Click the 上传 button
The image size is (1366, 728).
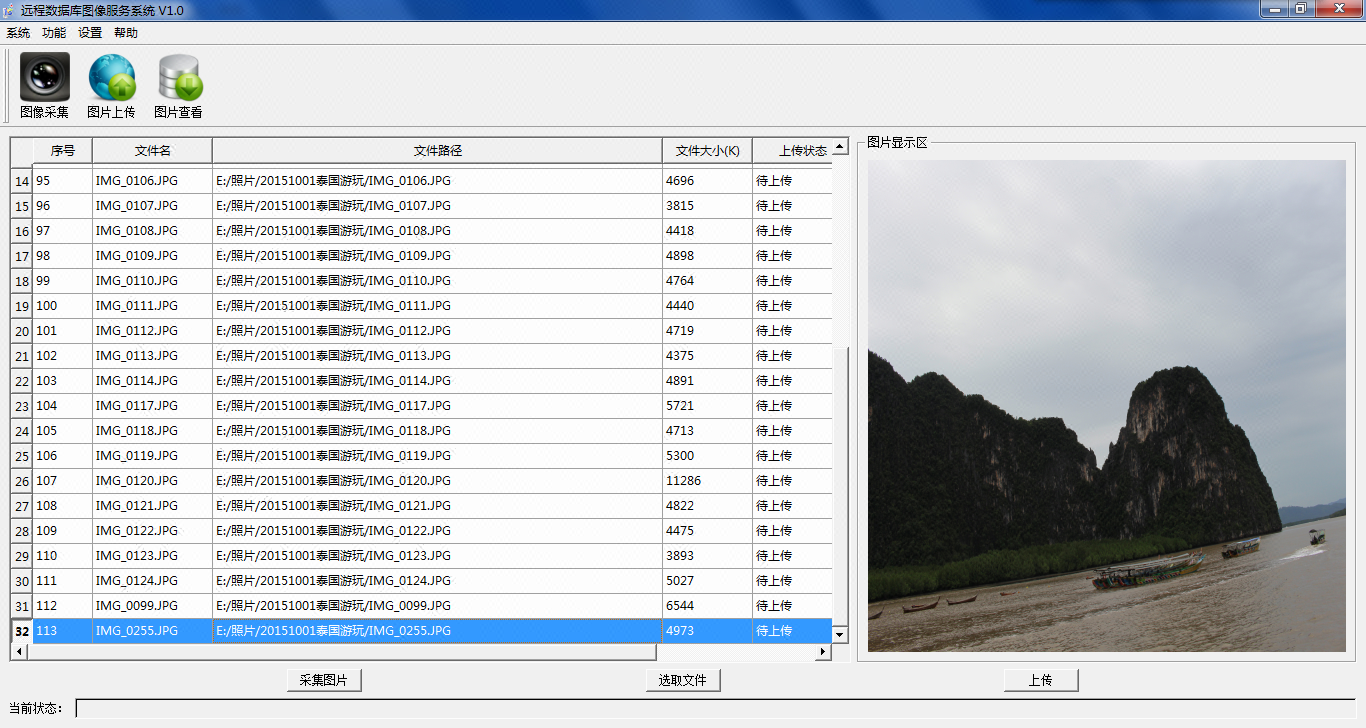(x=1041, y=680)
